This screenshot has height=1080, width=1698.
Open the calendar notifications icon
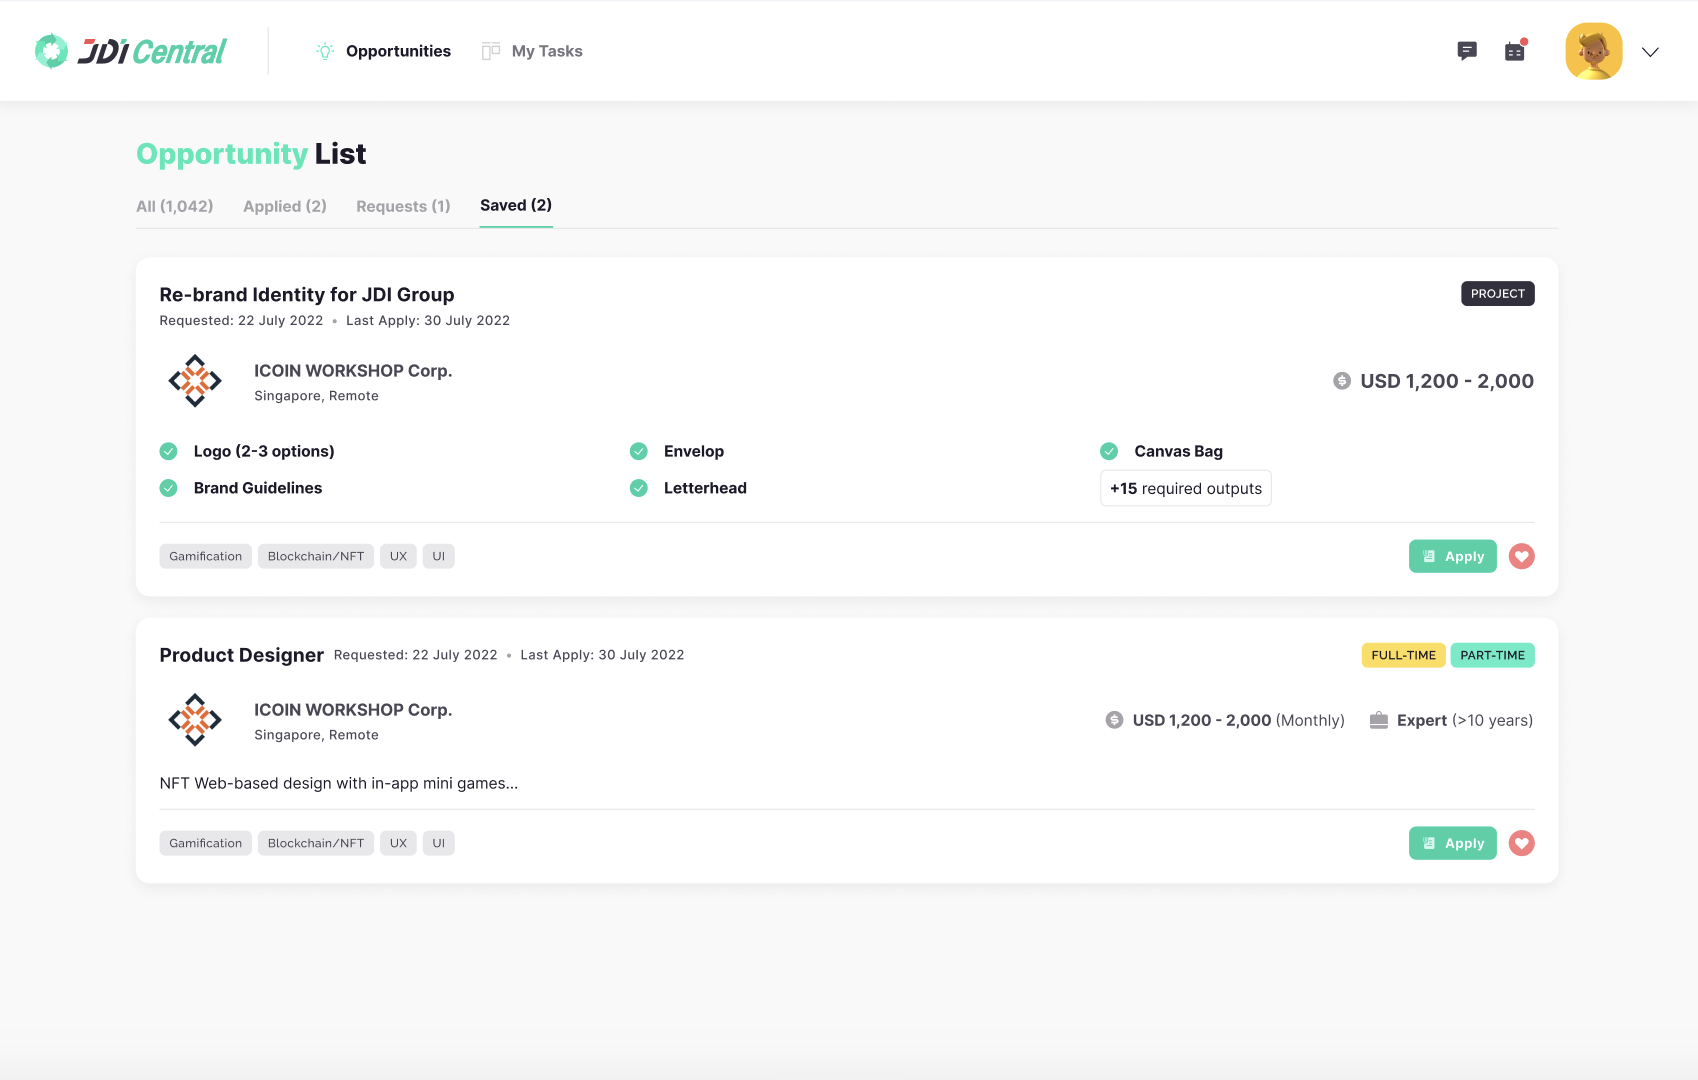pos(1515,51)
